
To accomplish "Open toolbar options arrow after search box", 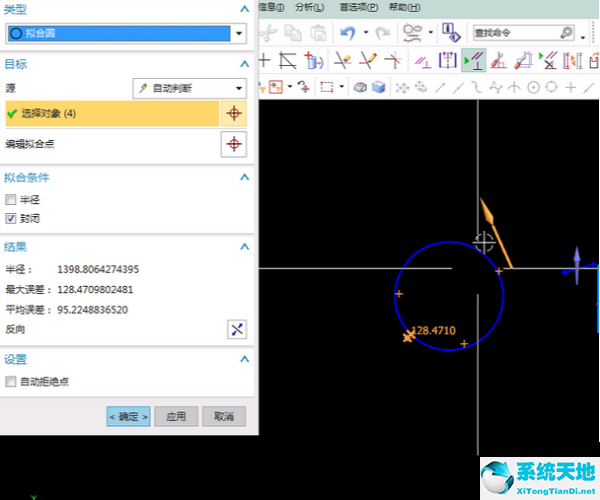I will 583,38.
